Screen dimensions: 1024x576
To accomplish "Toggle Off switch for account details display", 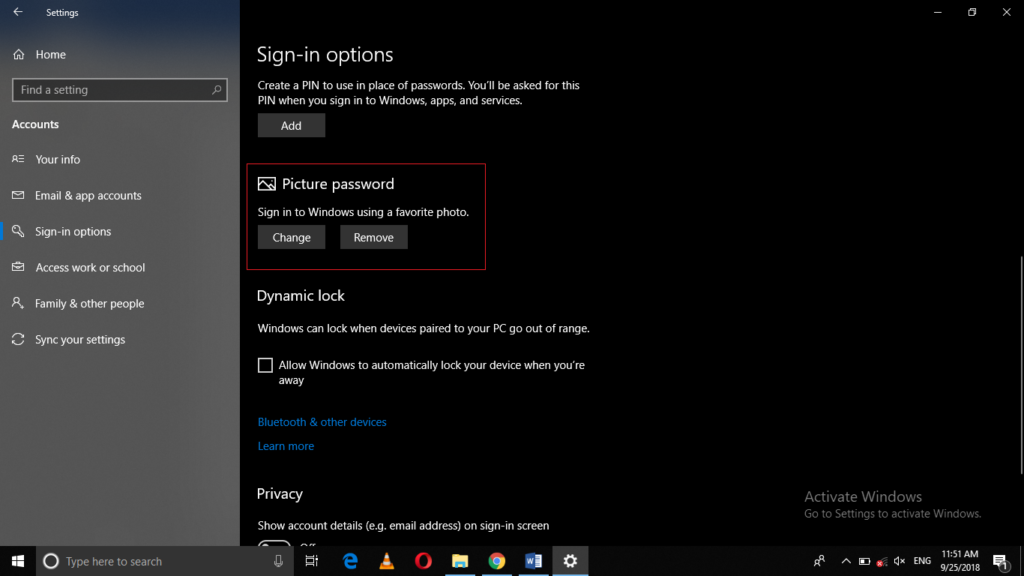I will [x=276, y=549].
